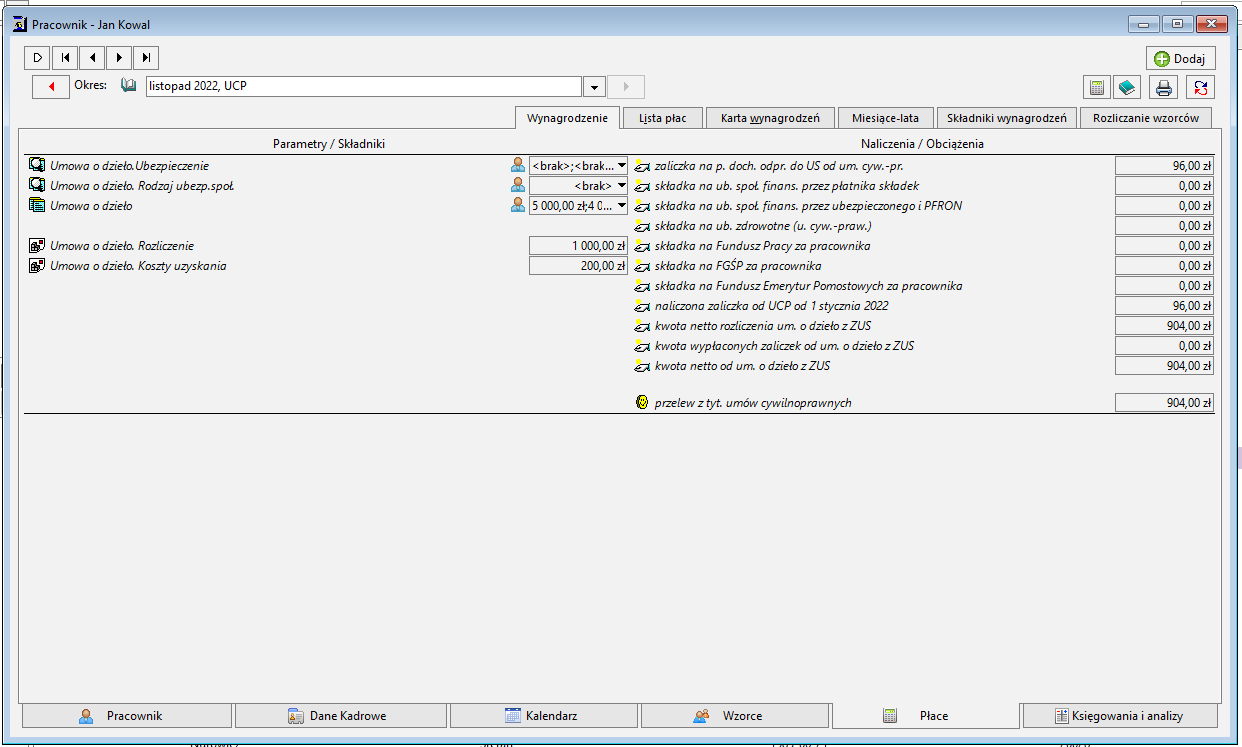The width and height of the screenshot is (1242, 747).
Task: Open the Rozliczanie wzorców tab
Action: [1146, 118]
